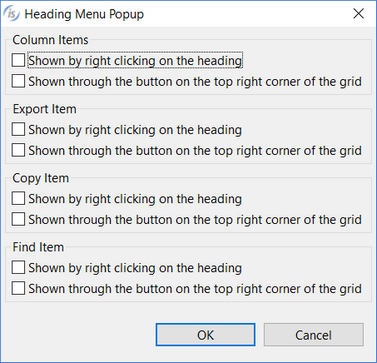Click the Find Item group heading
Viewport: 377px width, 363px height.
point(38,247)
